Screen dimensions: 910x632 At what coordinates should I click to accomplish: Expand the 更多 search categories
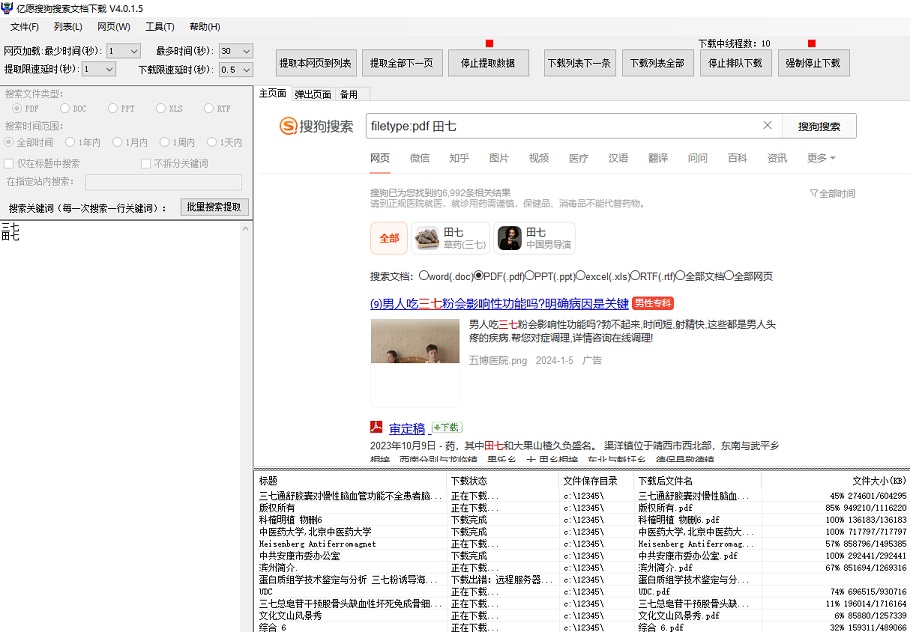tap(821, 158)
